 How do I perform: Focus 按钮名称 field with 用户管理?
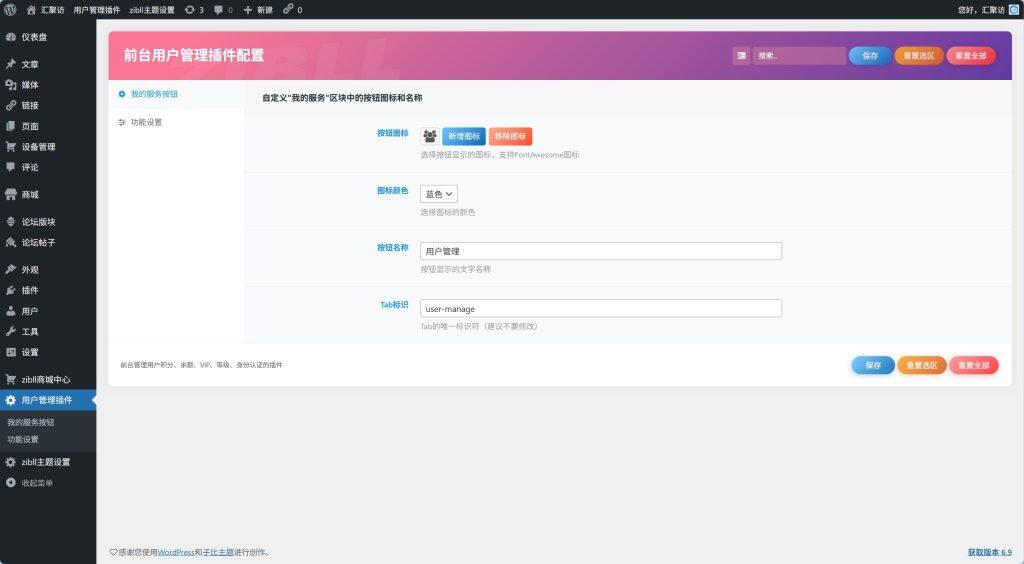(x=601, y=251)
